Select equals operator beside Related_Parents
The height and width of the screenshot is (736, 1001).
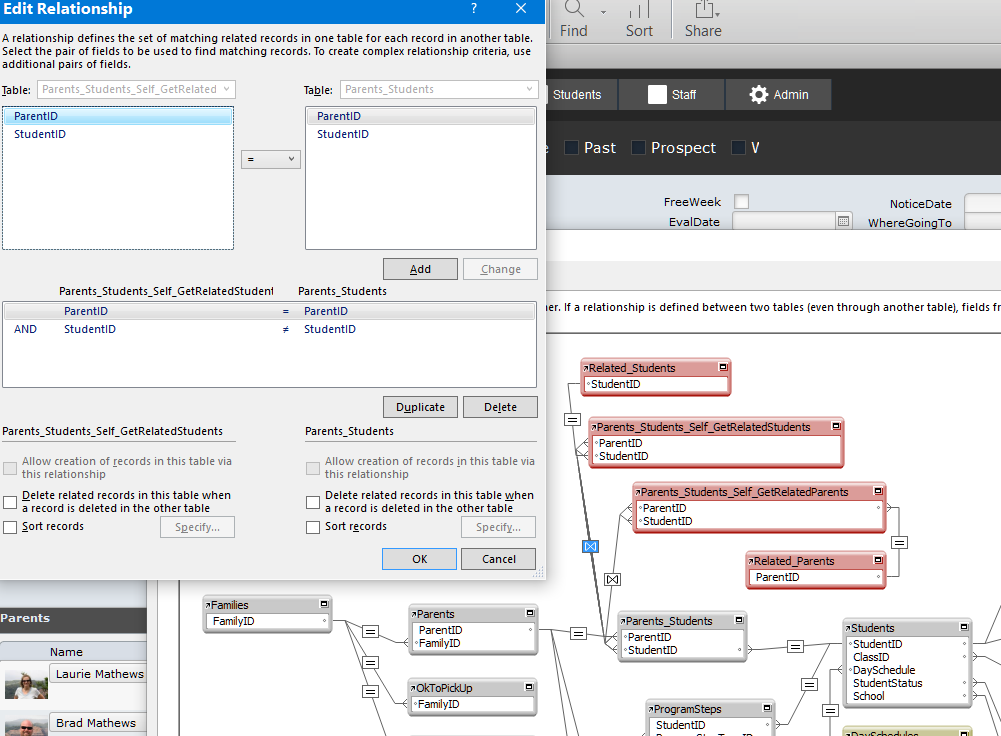[899, 543]
